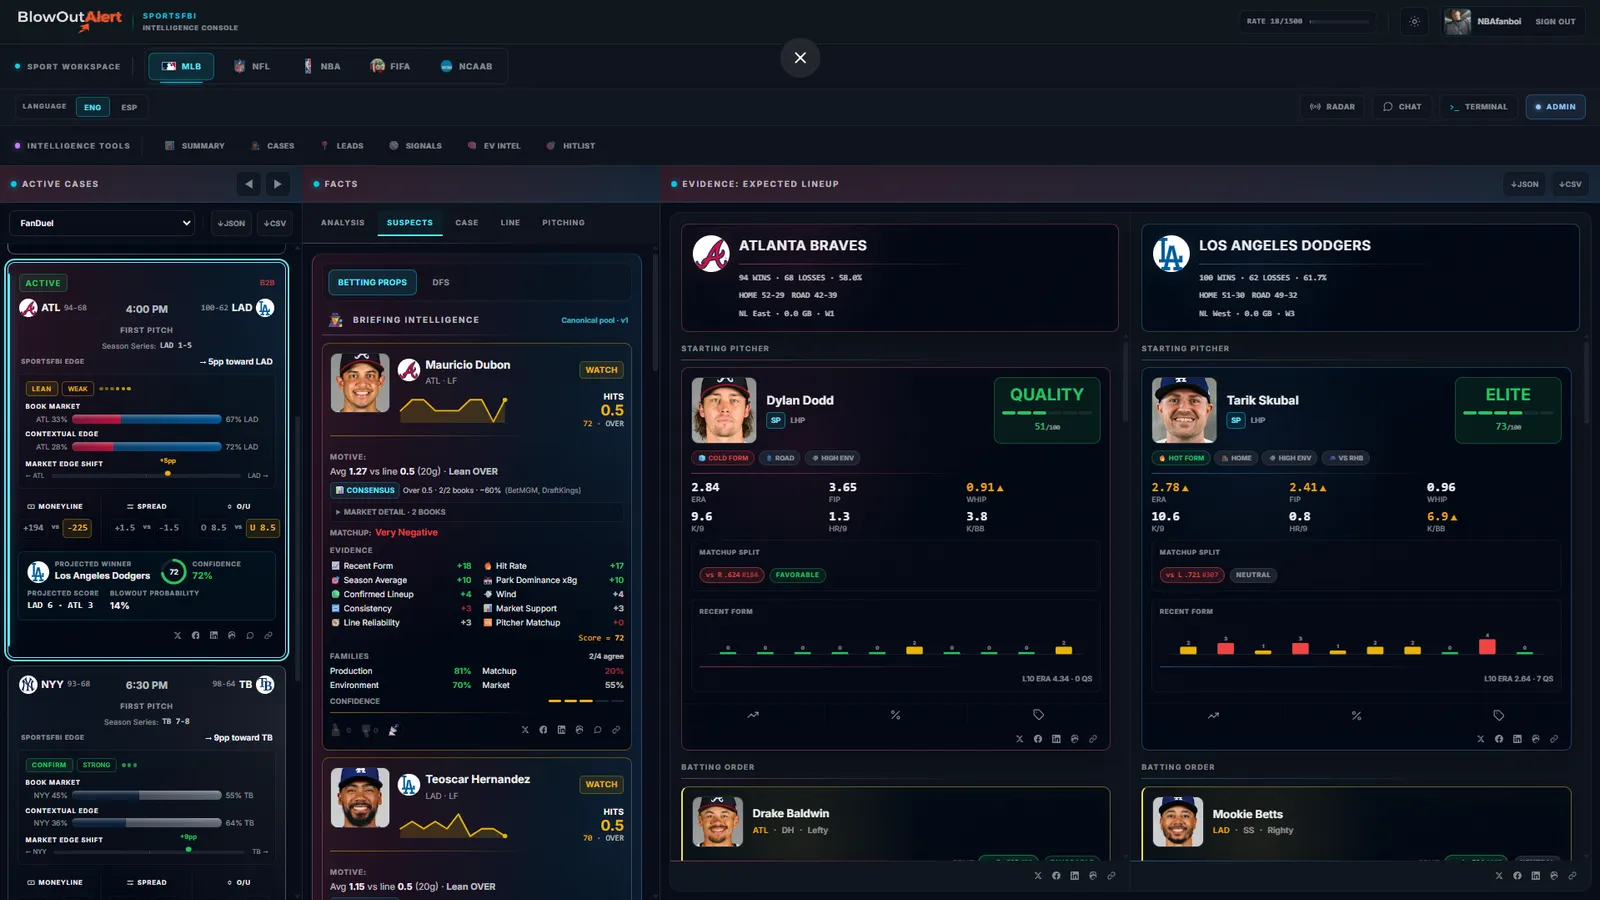Select the Betting Props mode
1600x900 pixels.
(x=372, y=282)
